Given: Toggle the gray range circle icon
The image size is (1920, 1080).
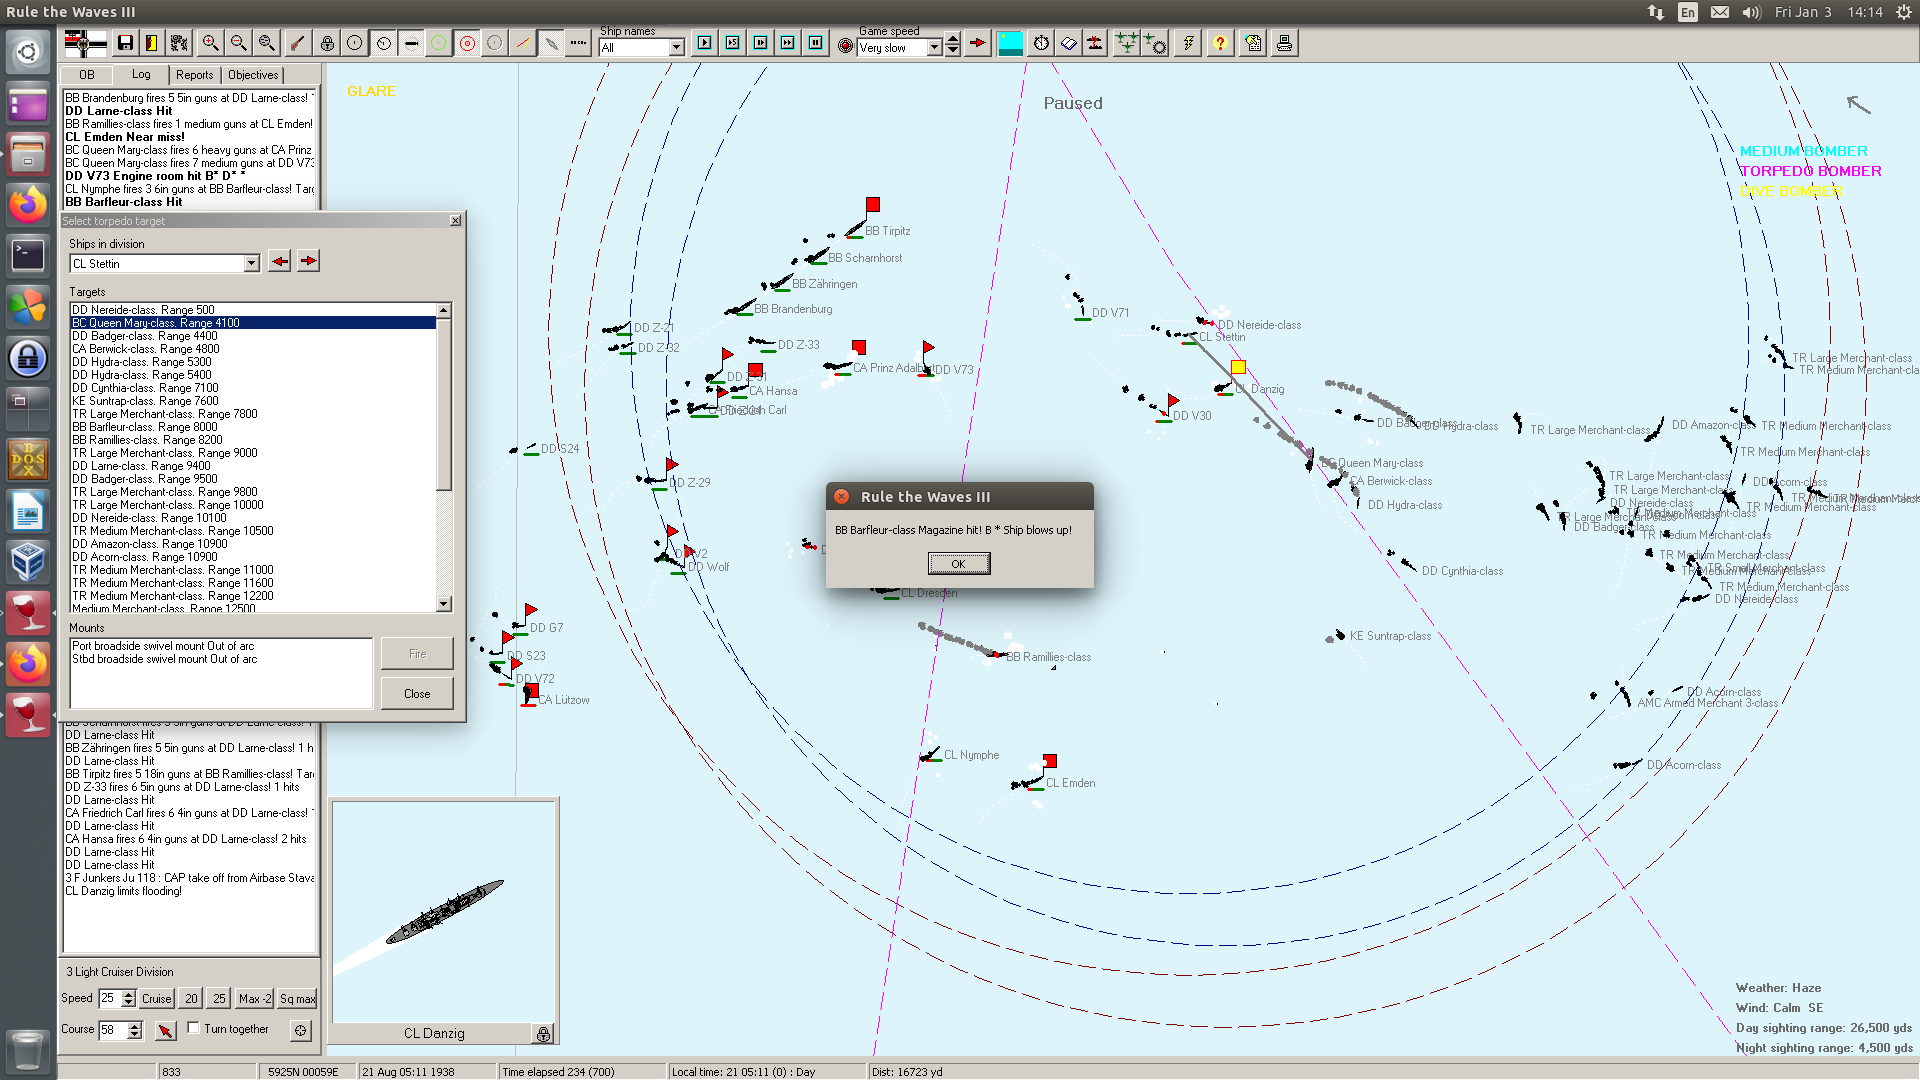Looking at the screenshot, I should [x=495, y=43].
